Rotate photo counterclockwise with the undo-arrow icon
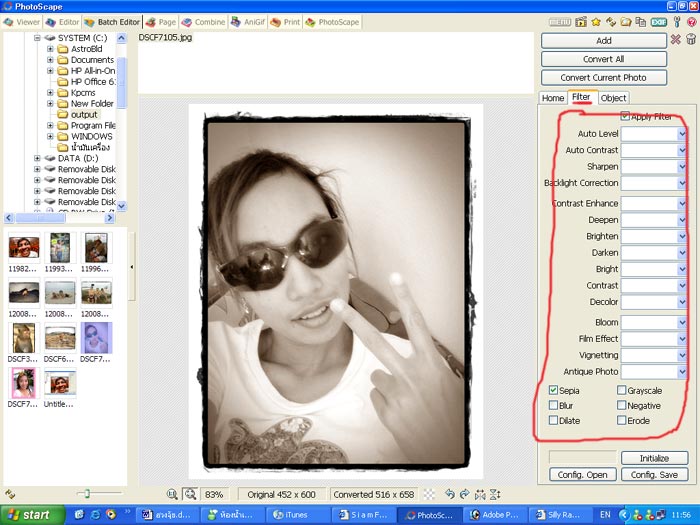 pyautogui.click(x=450, y=494)
